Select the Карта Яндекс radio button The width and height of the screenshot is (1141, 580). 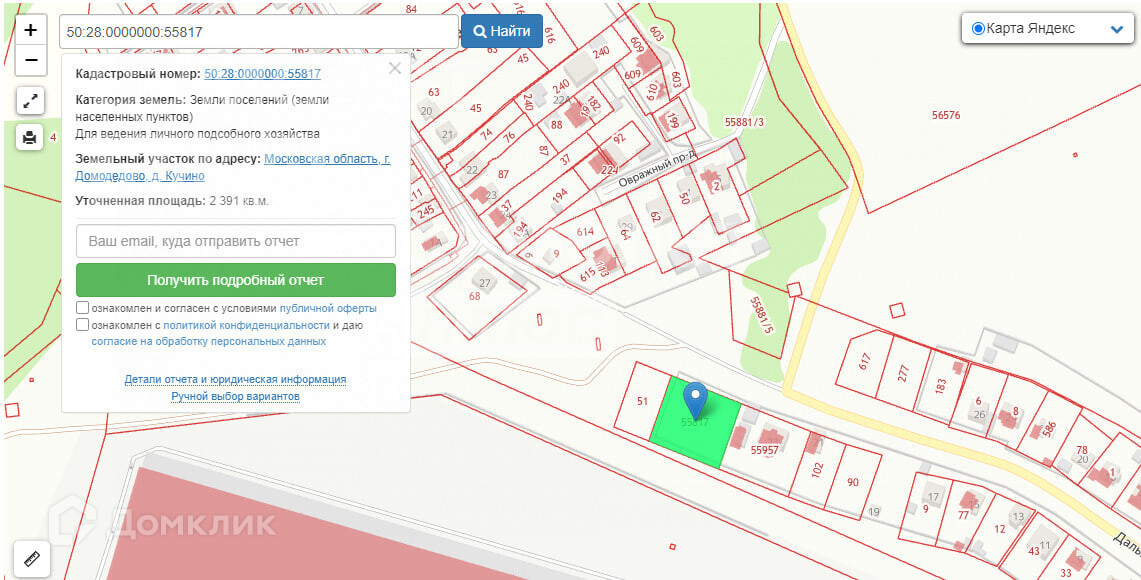click(978, 28)
